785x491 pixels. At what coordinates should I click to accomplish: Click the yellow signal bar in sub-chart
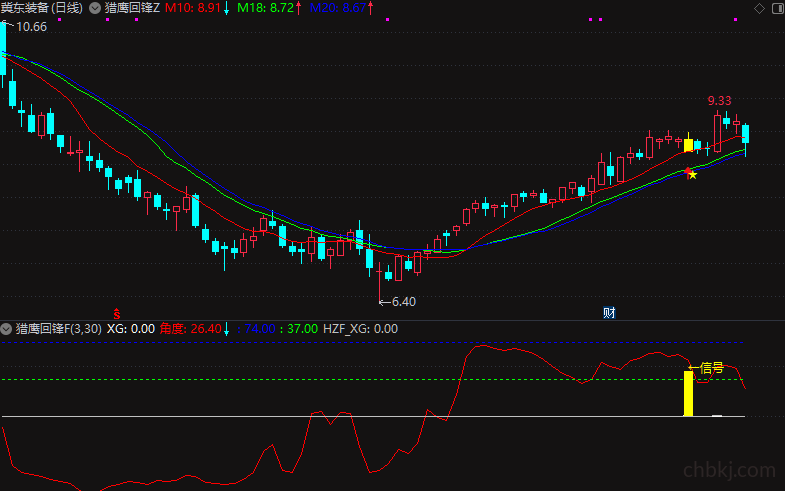(688, 393)
